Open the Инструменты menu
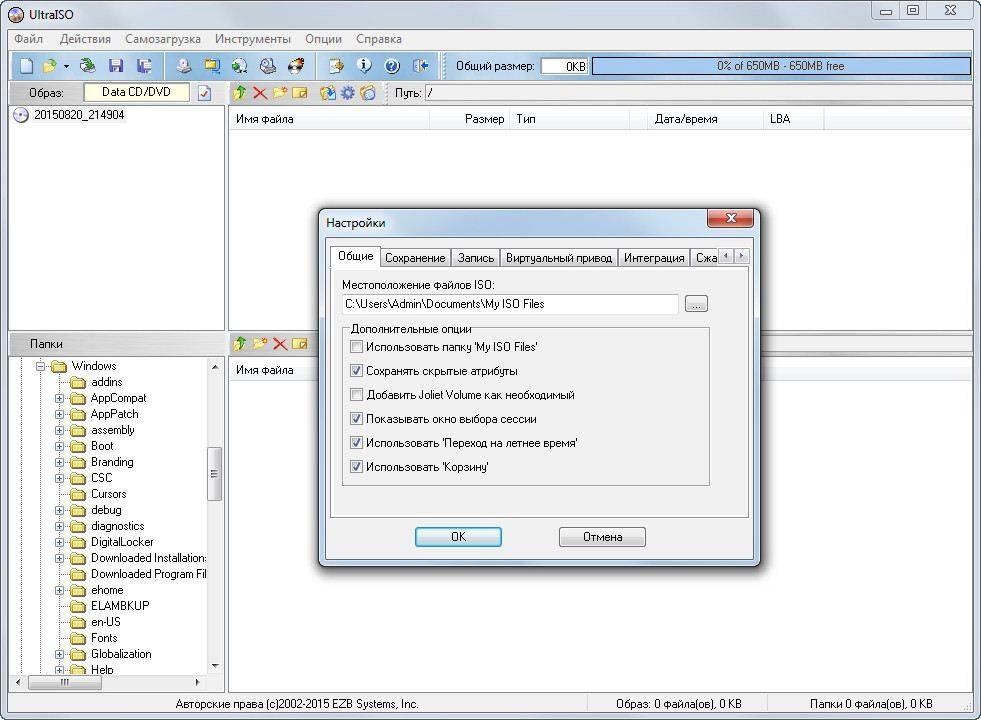981x720 pixels. (x=253, y=39)
